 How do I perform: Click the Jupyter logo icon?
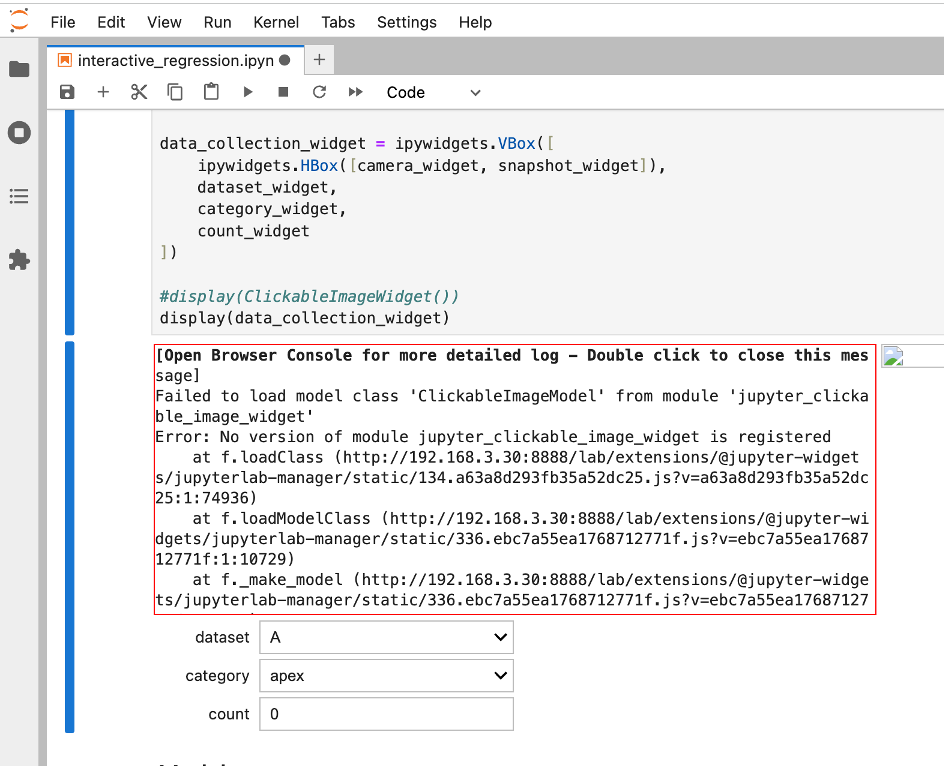pyautogui.click(x=19, y=20)
